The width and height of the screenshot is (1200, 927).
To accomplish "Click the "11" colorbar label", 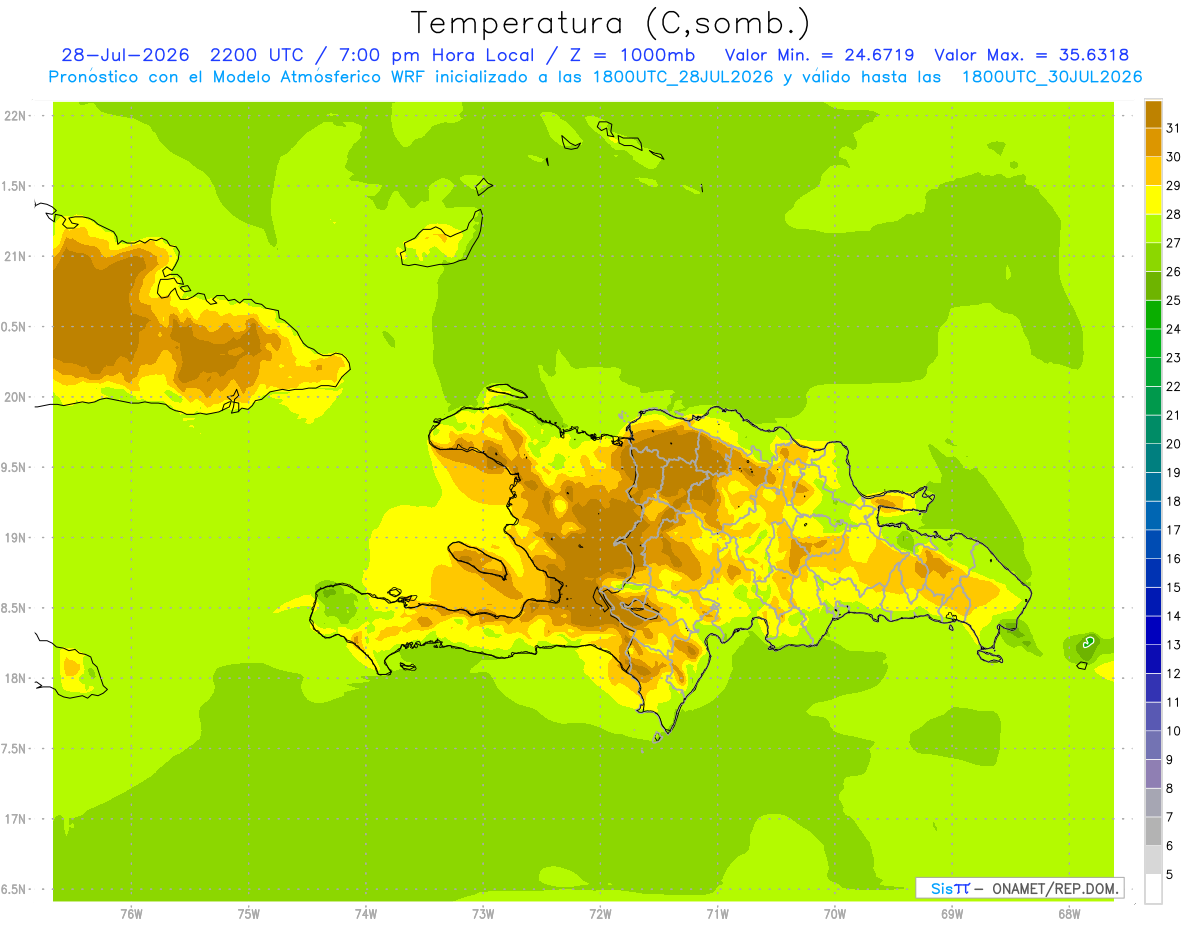I will (x=1173, y=702).
